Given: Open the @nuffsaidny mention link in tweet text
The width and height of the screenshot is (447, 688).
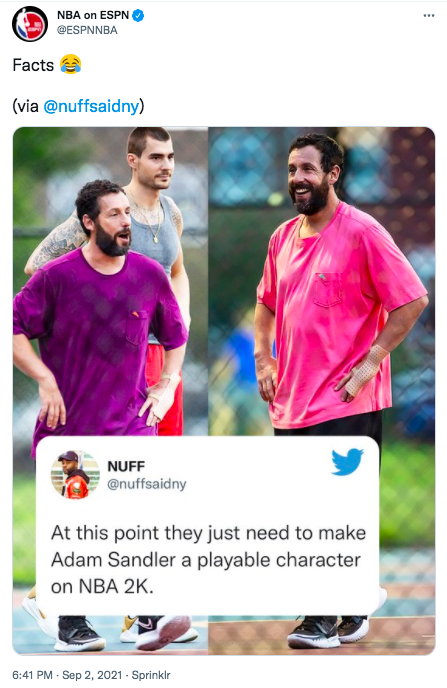Looking at the screenshot, I should tap(91, 106).
